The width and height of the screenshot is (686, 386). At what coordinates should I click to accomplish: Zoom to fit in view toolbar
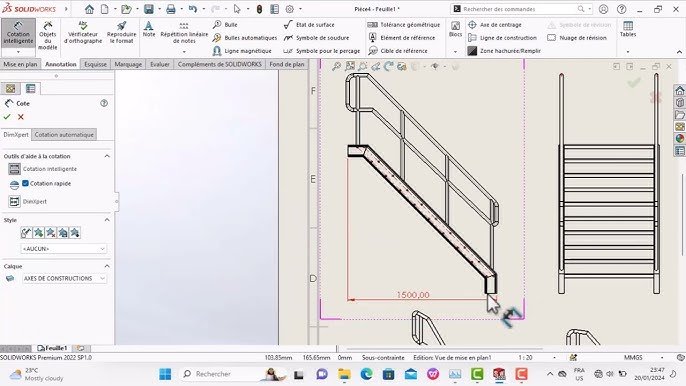pyautogui.click(x=336, y=67)
